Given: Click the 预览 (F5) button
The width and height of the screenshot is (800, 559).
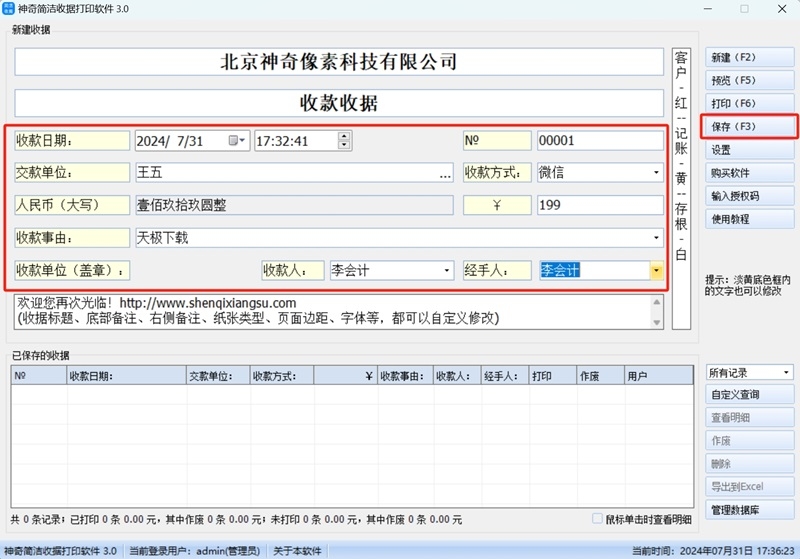Looking at the screenshot, I should click(x=749, y=81).
